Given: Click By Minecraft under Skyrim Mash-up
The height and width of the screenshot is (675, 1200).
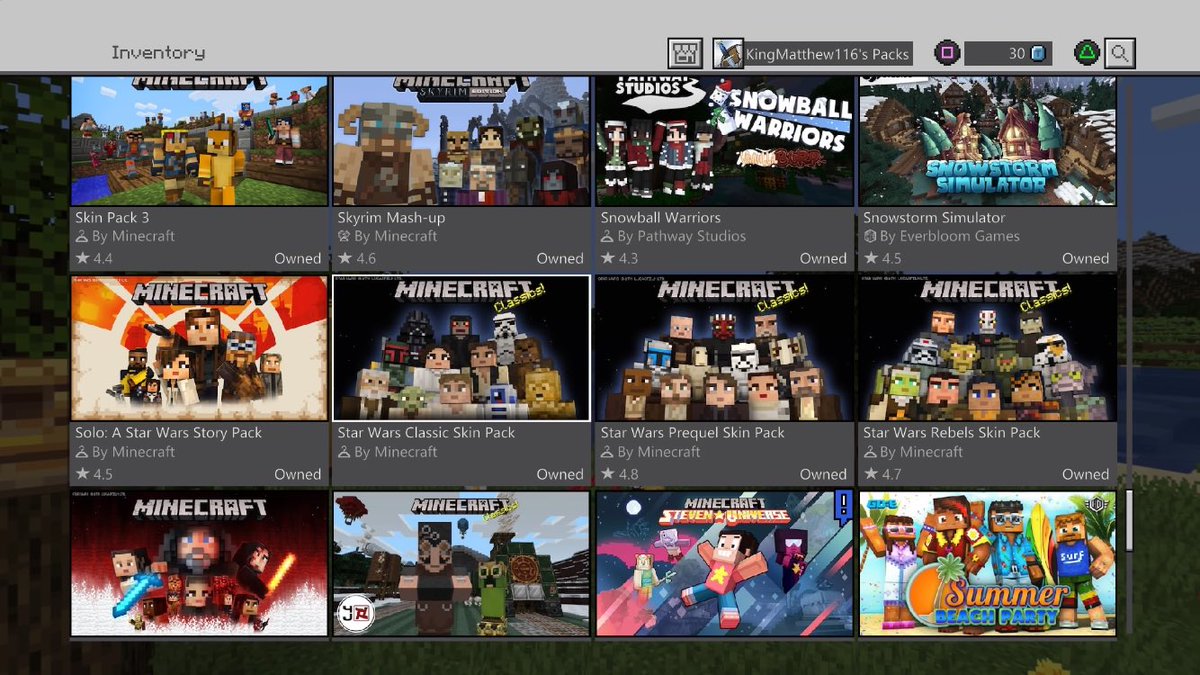Looking at the screenshot, I should (396, 237).
